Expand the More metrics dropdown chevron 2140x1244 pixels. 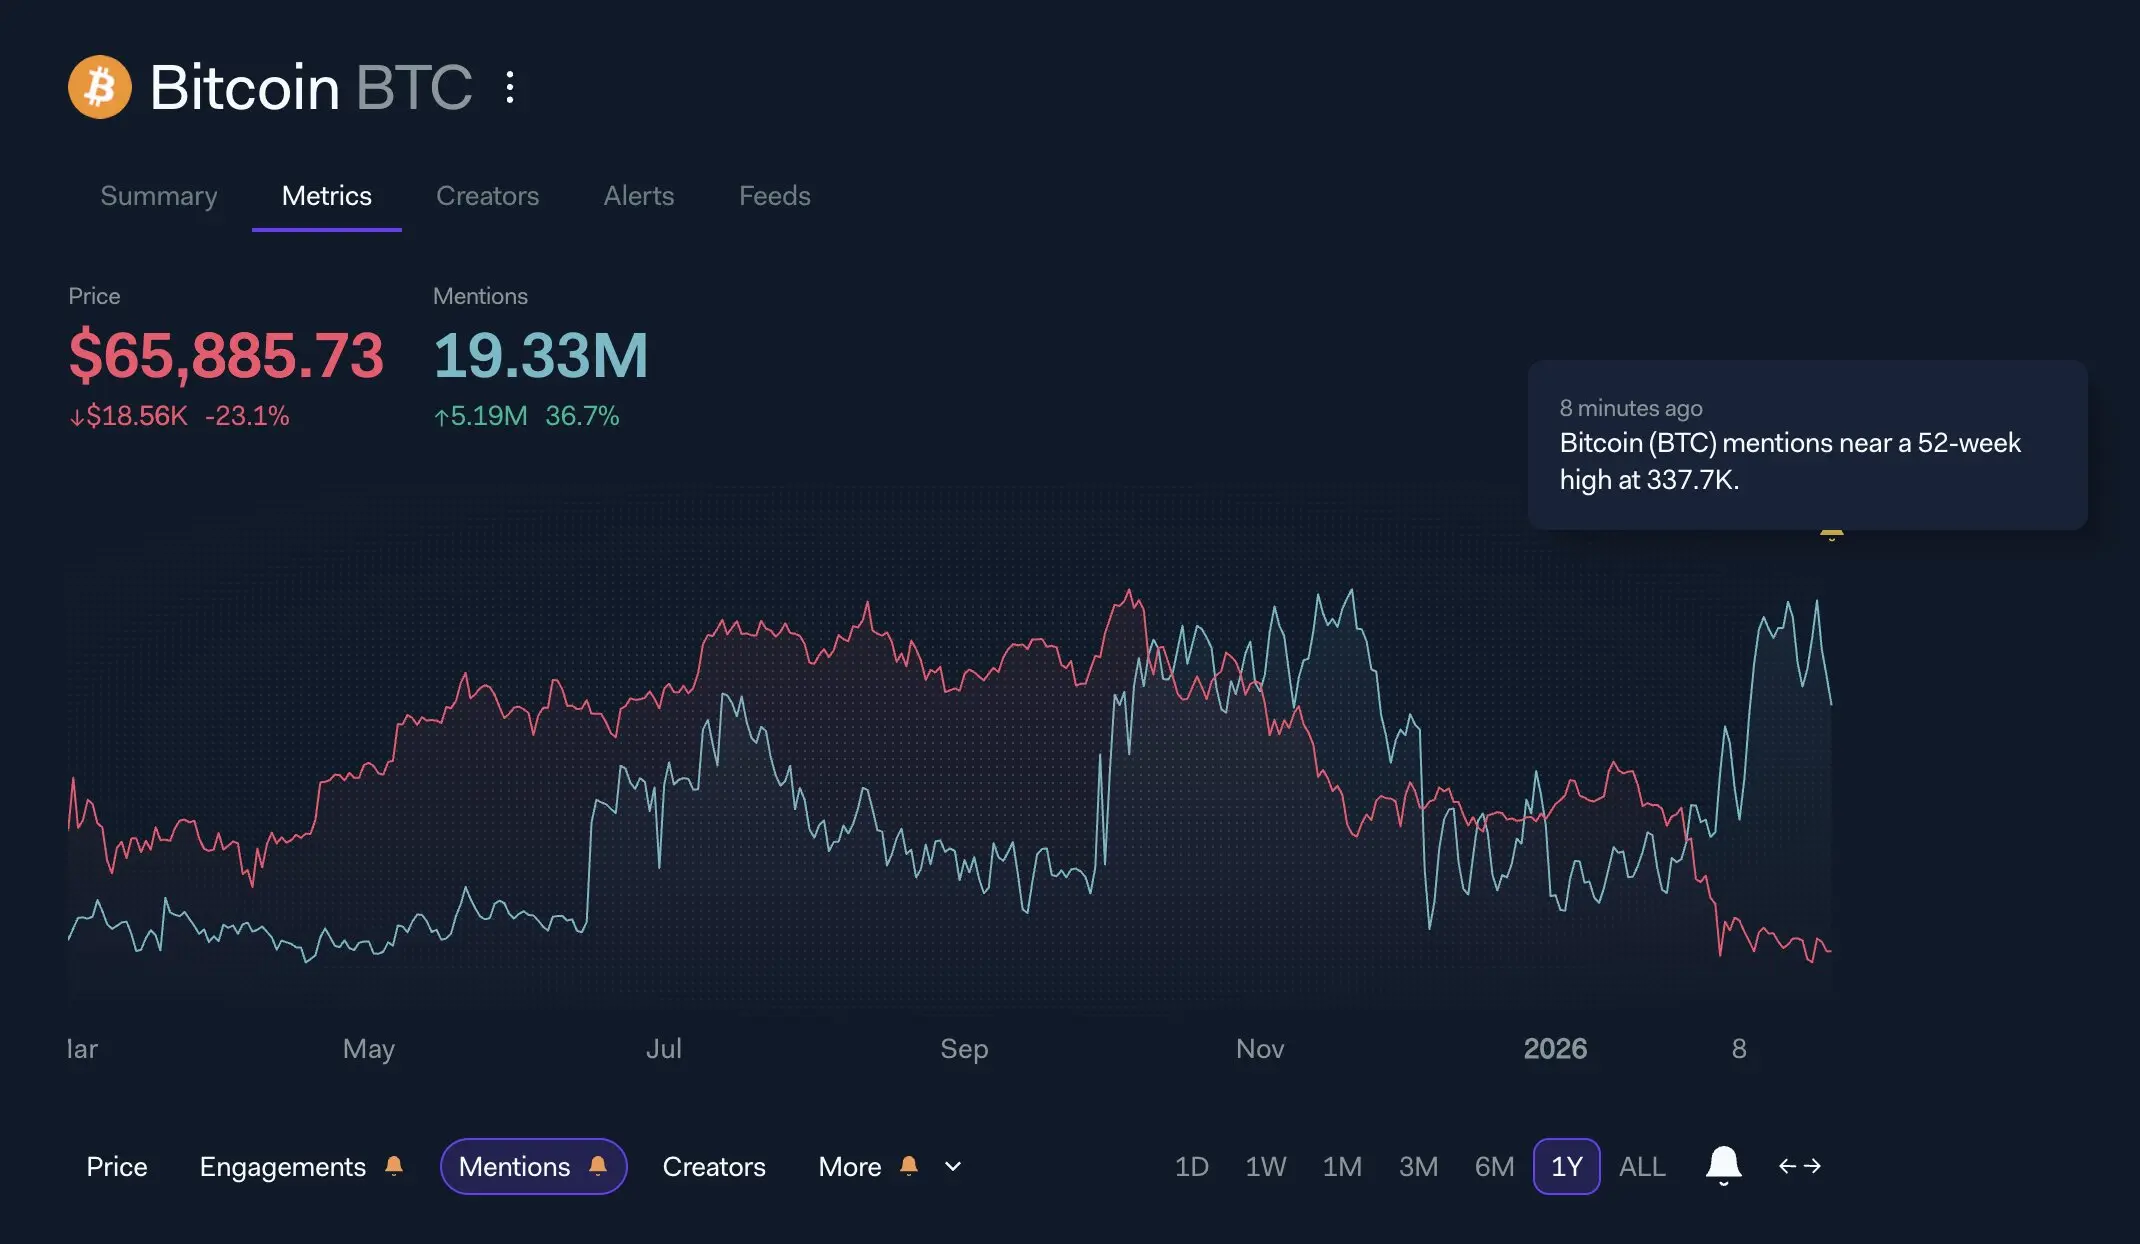[x=953, y=1166]
